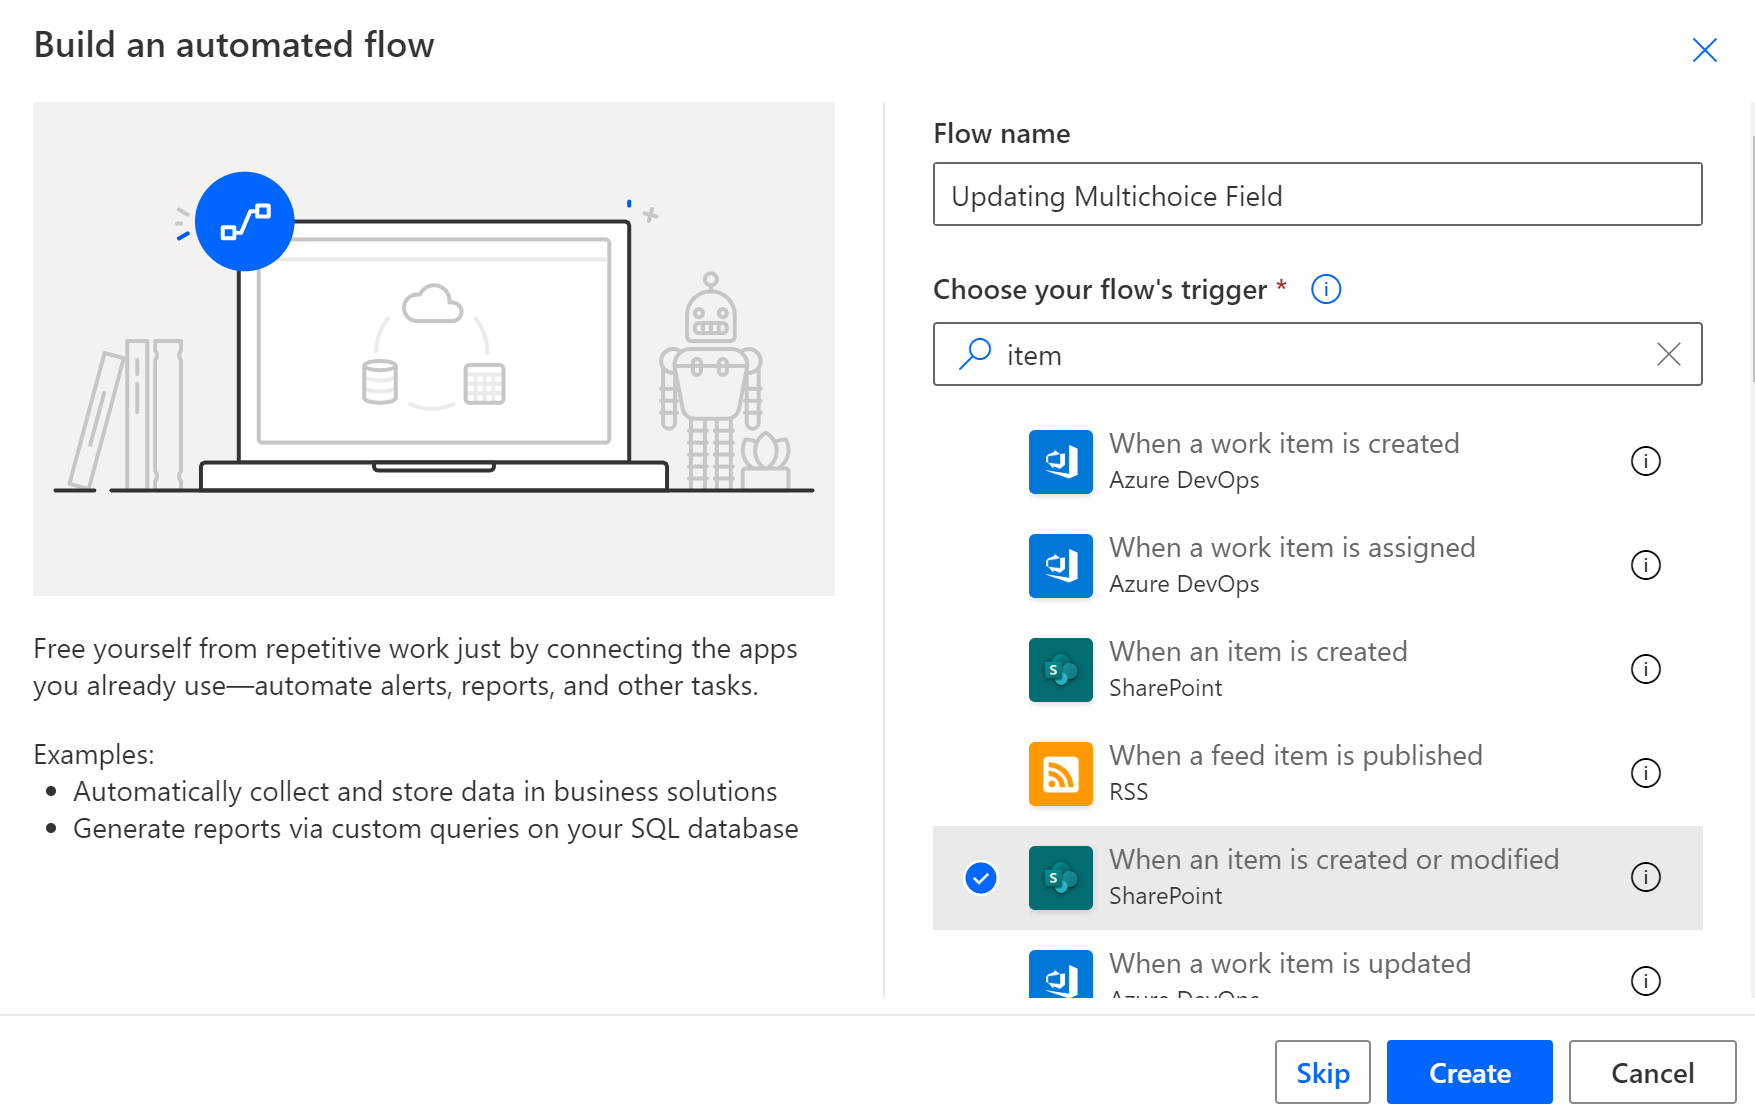Open the info tooltip next to "Choose your flow's trigger"
Image resolution: width=1755 pixels, height=1116 pixels.
1325,289
